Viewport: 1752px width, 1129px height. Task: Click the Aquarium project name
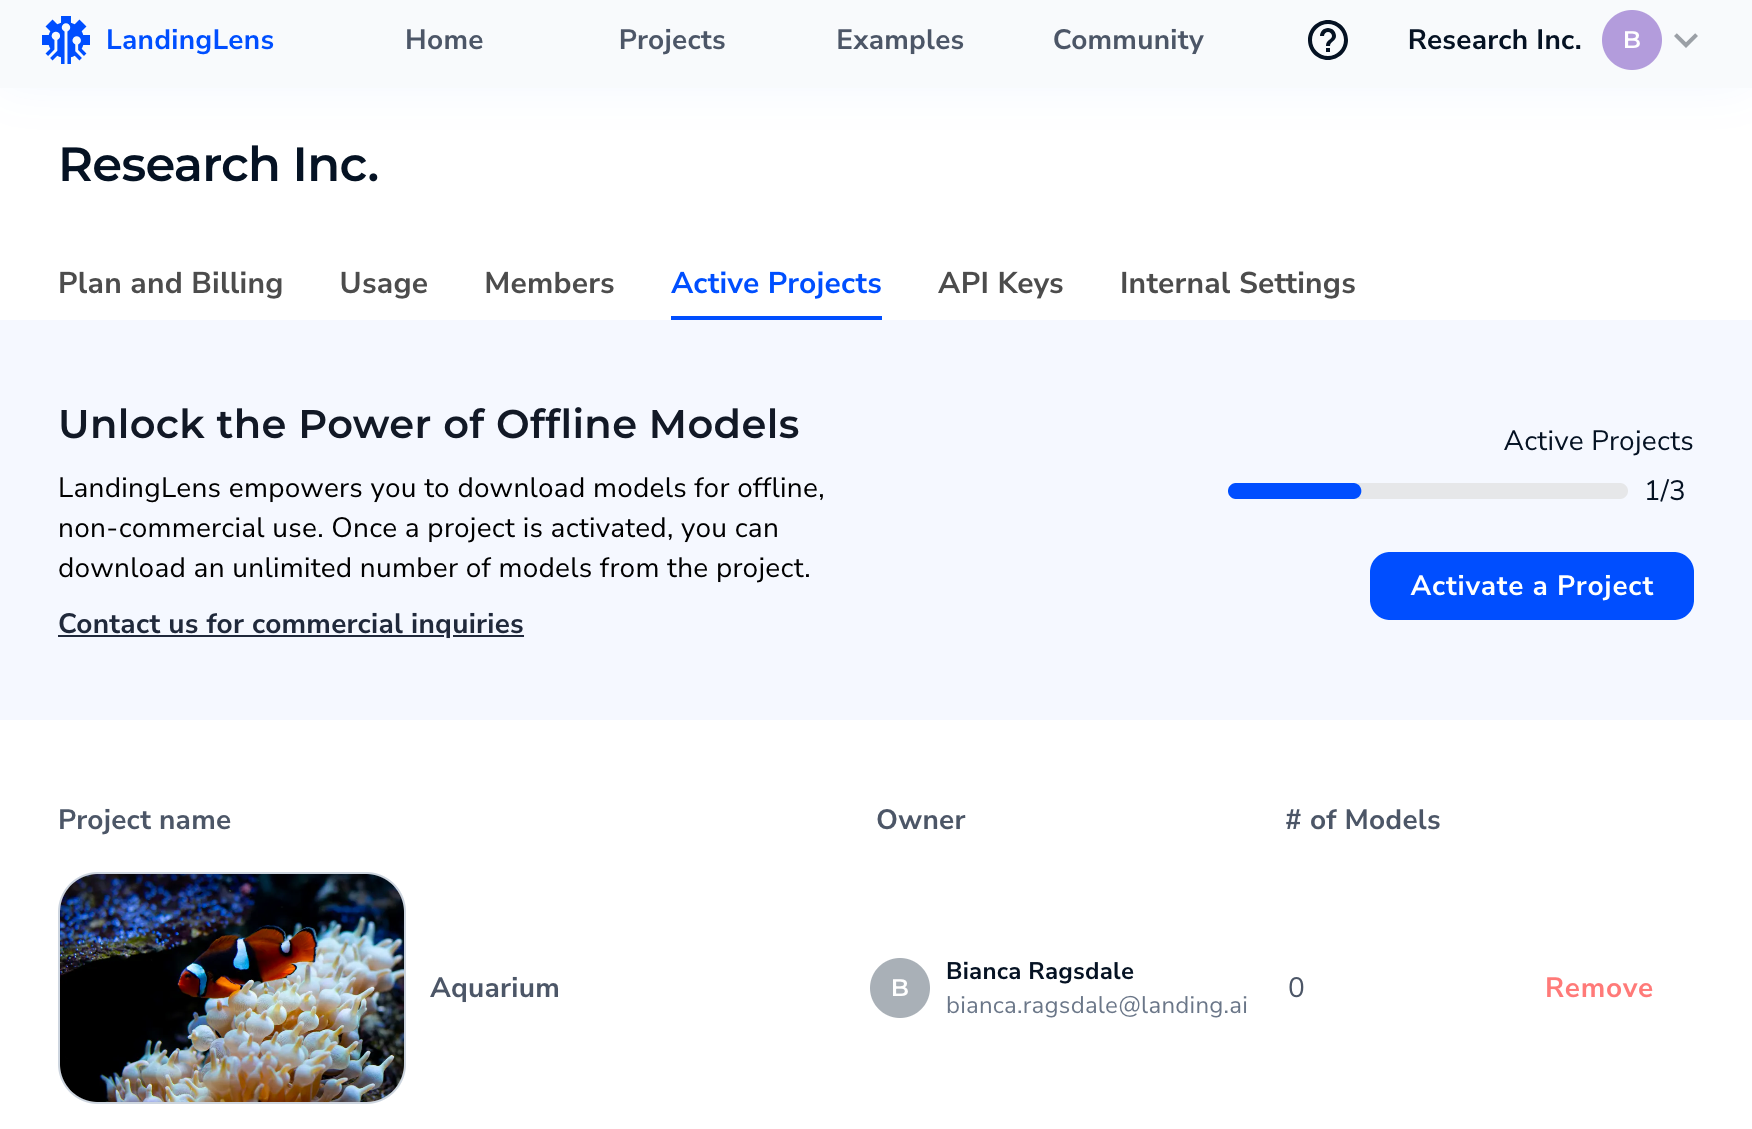(x=494, y=988)
